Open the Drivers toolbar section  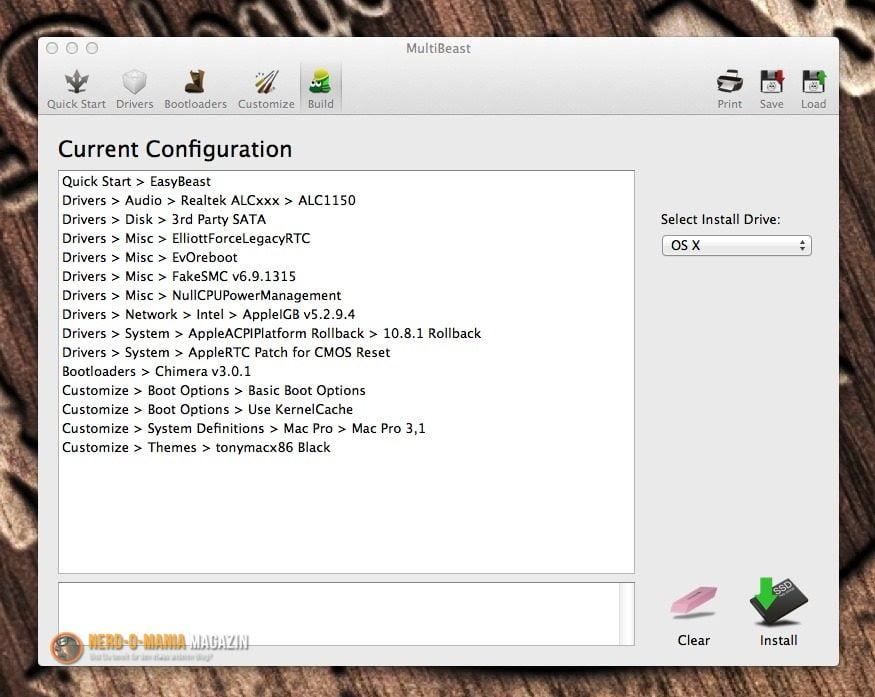point(134,89)
